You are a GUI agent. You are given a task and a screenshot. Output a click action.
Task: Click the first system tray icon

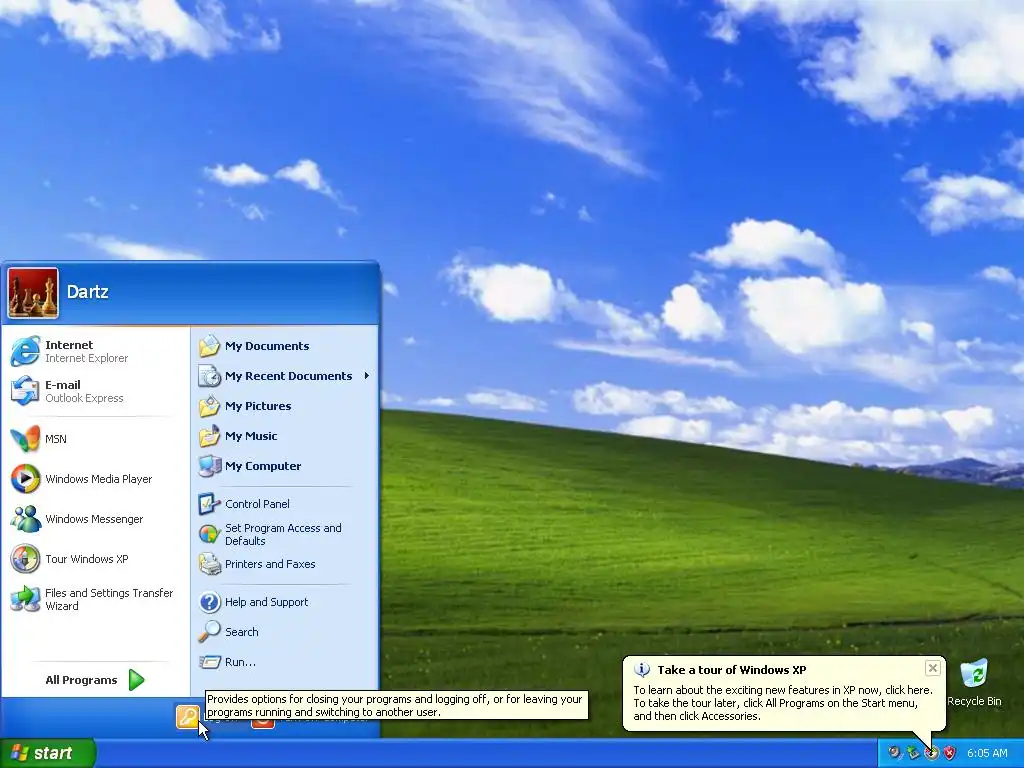tap(895, 753)
